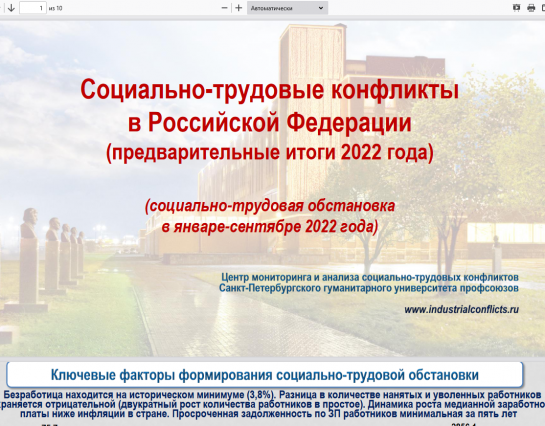The image size is (545, 426).
Task: Click the 'в январе-сентябре 2022 года)' line
Action: 270,227
